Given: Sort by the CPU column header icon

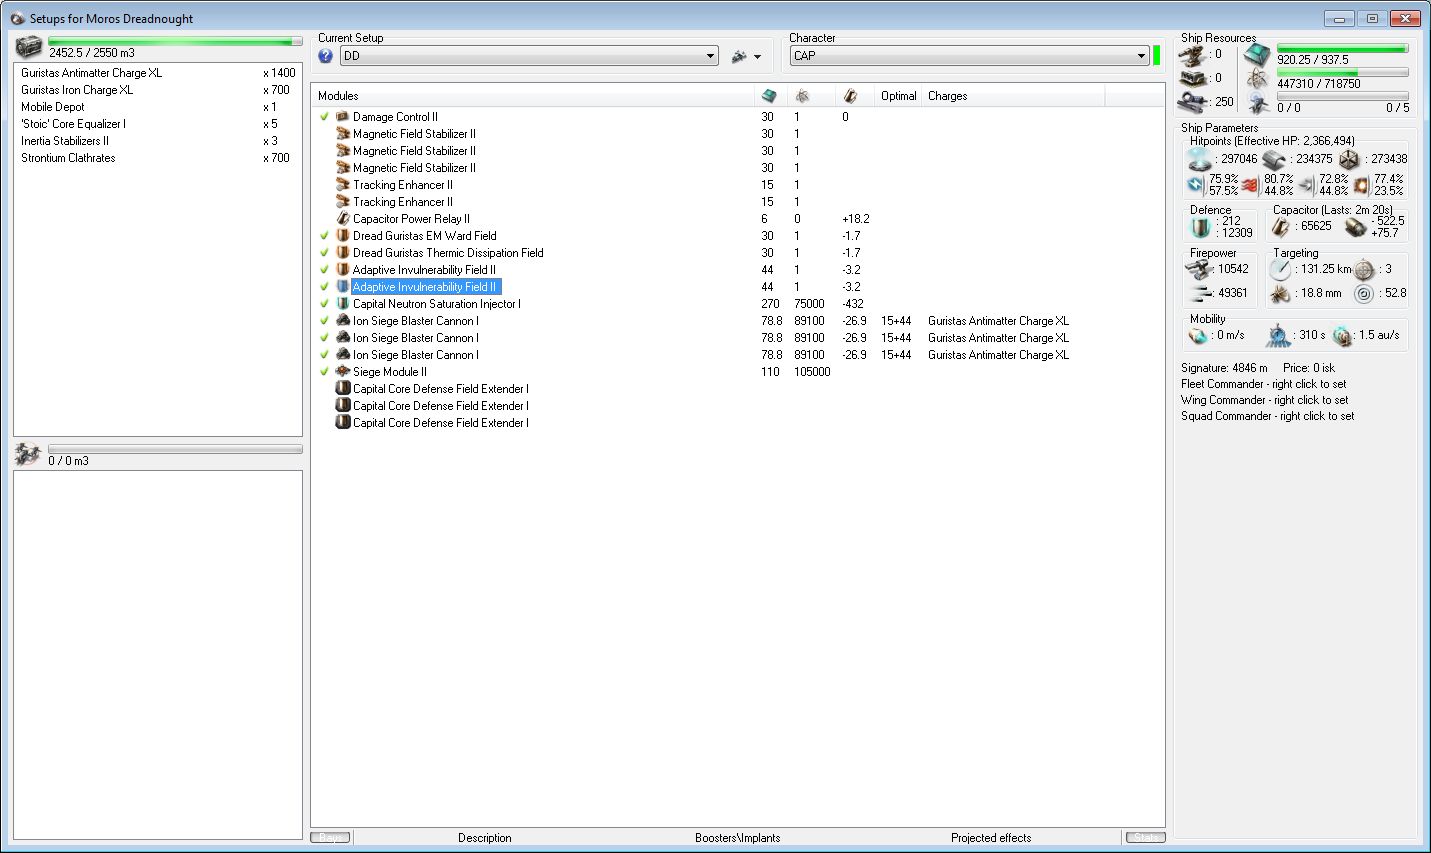Looking at the screenshot, I should point(768,96).
